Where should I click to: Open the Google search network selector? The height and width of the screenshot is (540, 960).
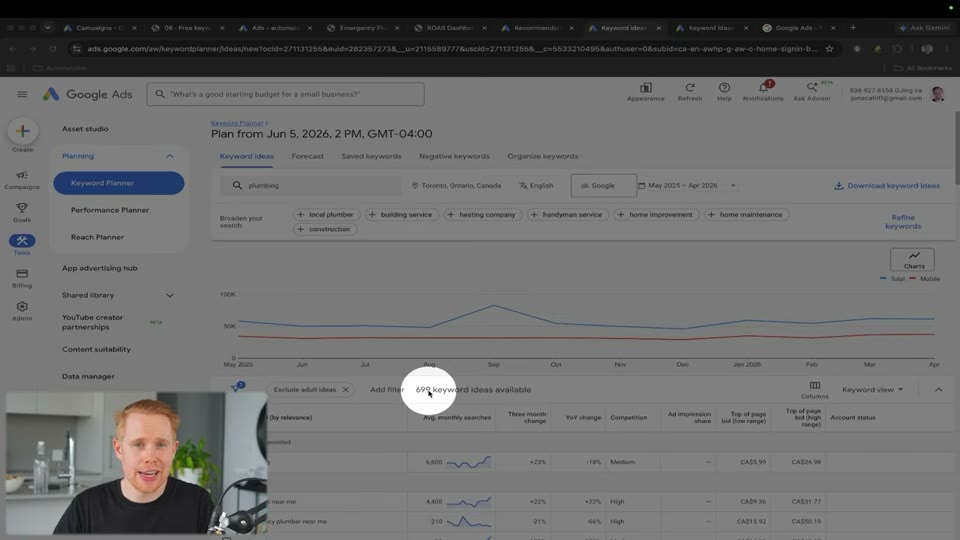pyautogui.click(x=603, y=186)
